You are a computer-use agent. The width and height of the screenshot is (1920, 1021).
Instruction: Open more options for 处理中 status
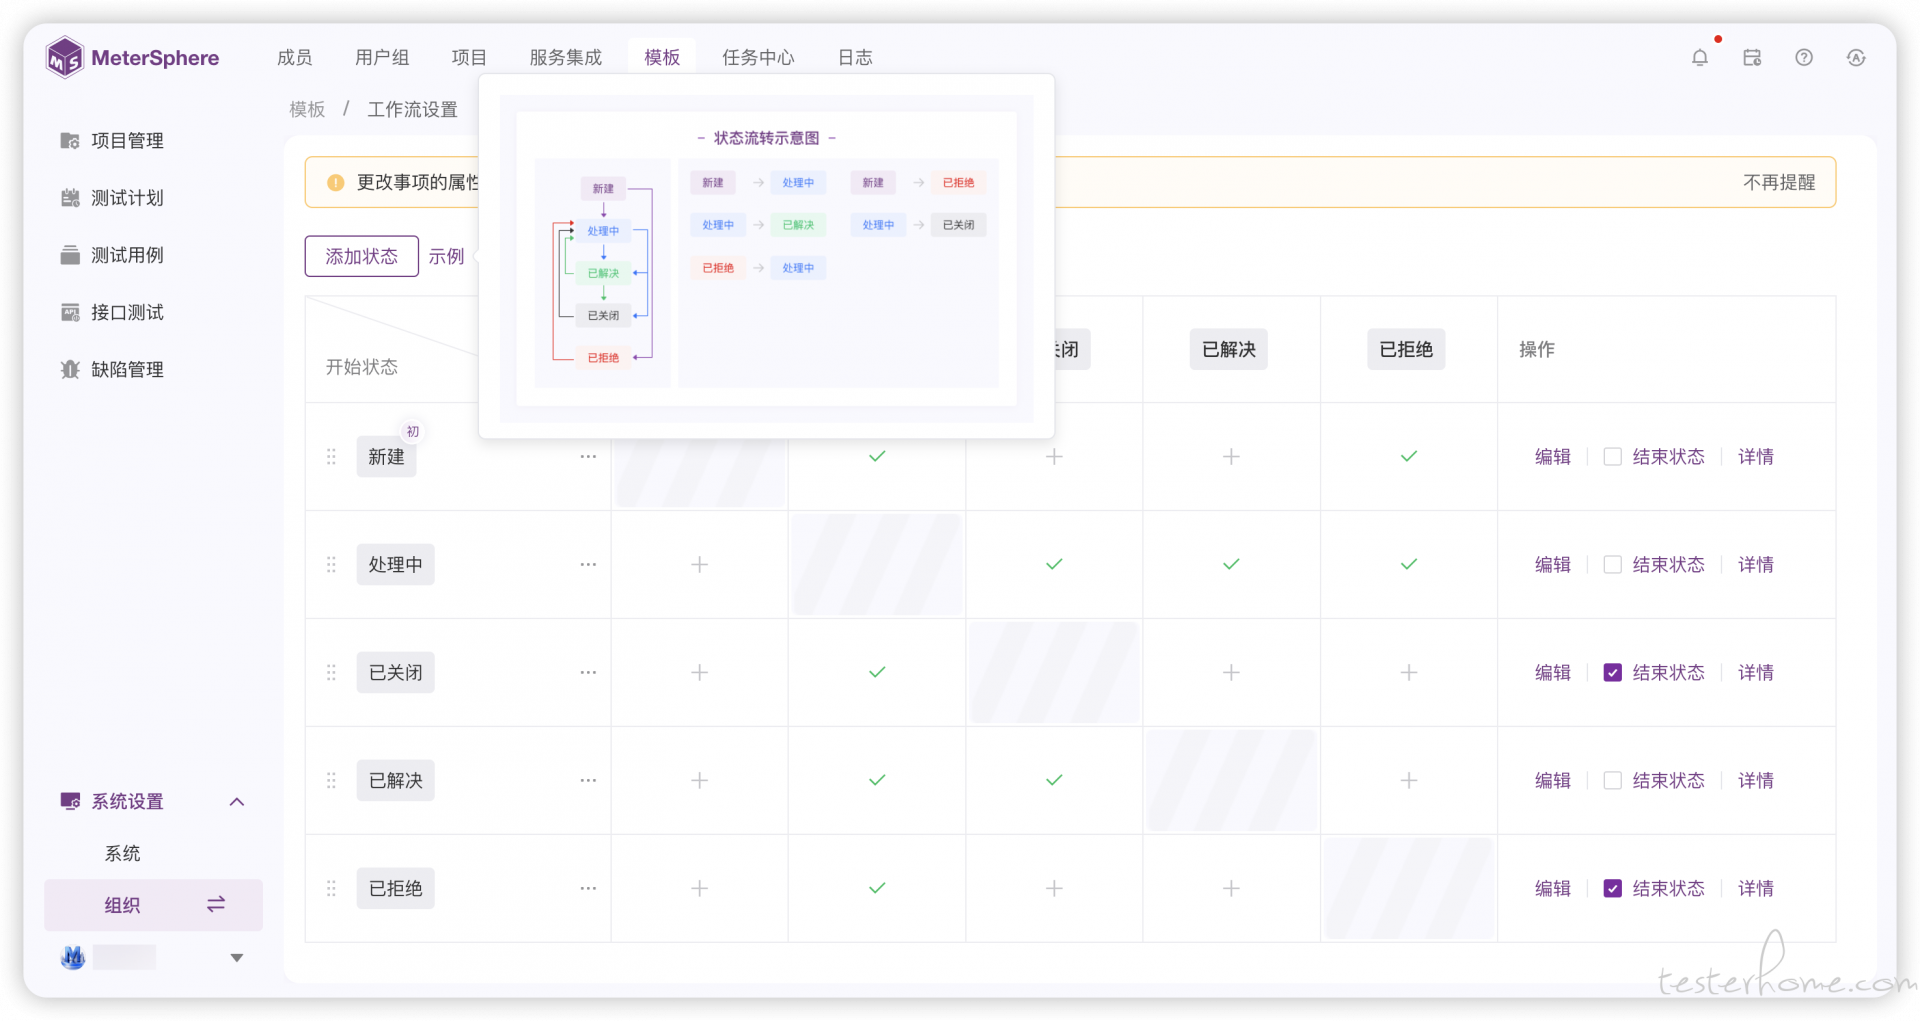(x=588, y=565)
